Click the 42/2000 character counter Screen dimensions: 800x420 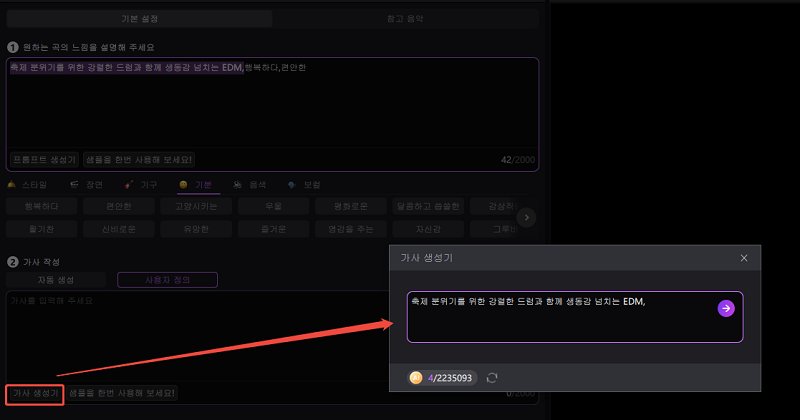pyautogui.click(x=518, y=160)
